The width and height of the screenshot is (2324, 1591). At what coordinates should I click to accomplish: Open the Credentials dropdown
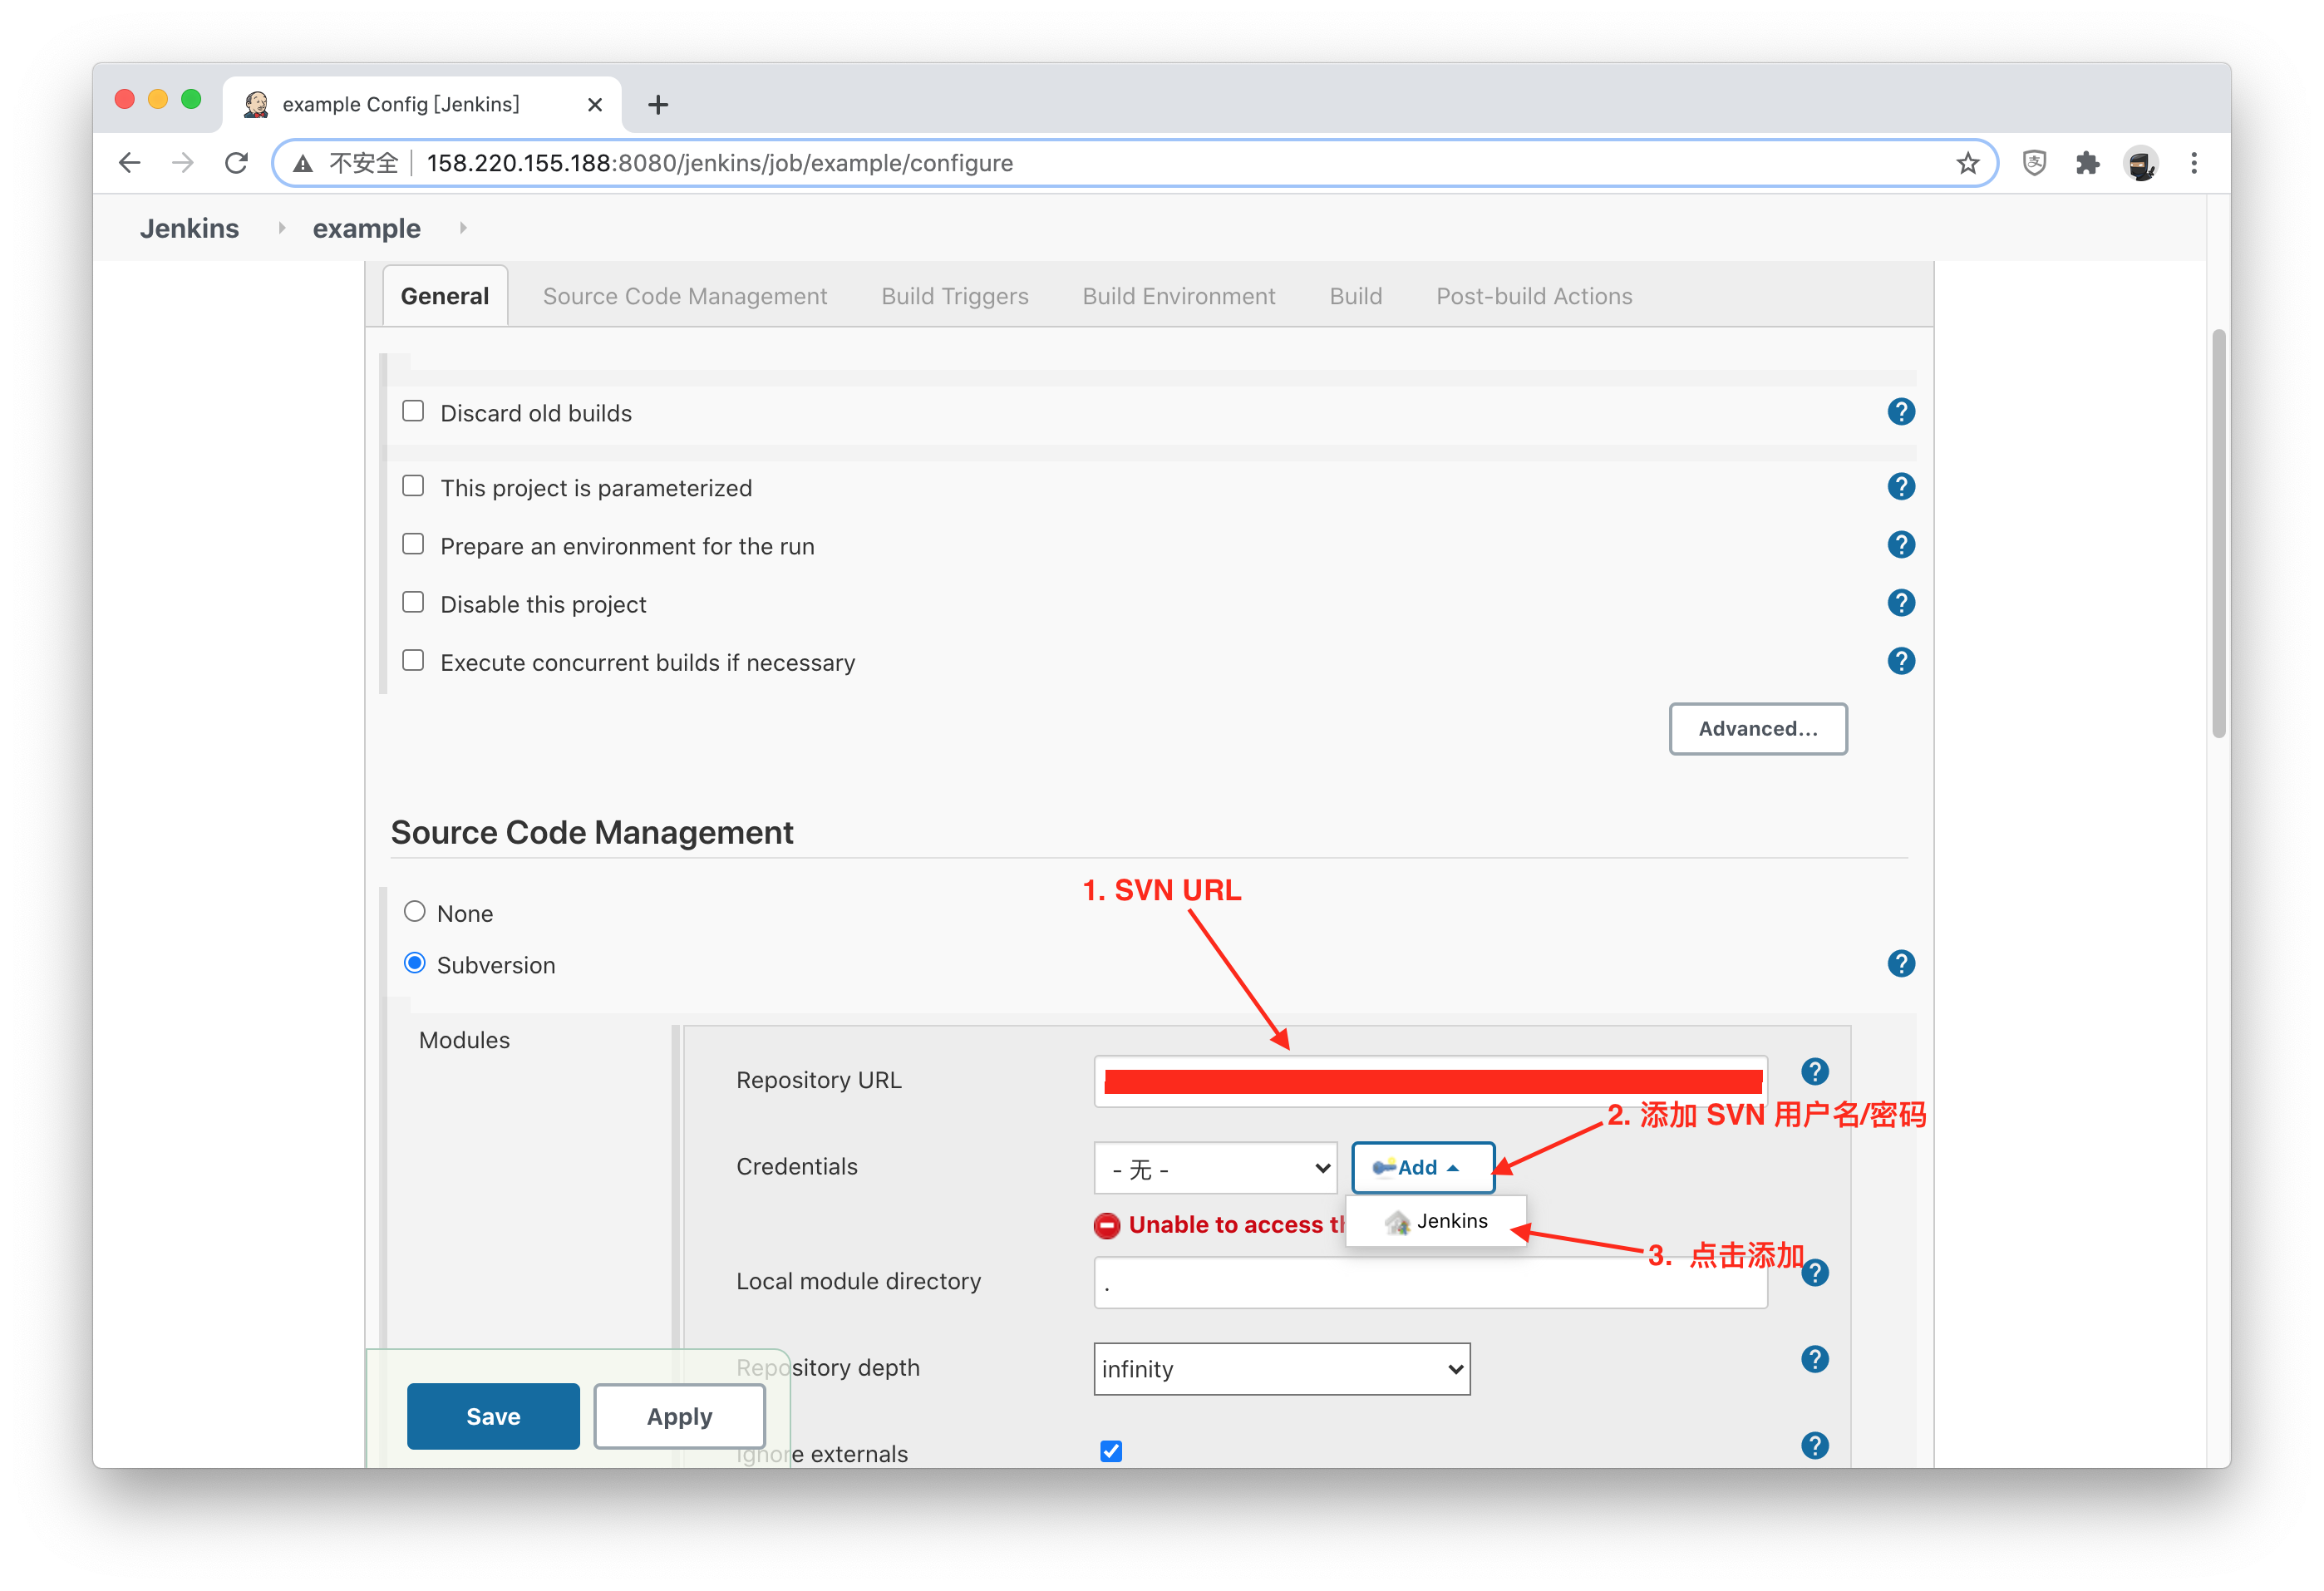[x=1215, y=1168]
